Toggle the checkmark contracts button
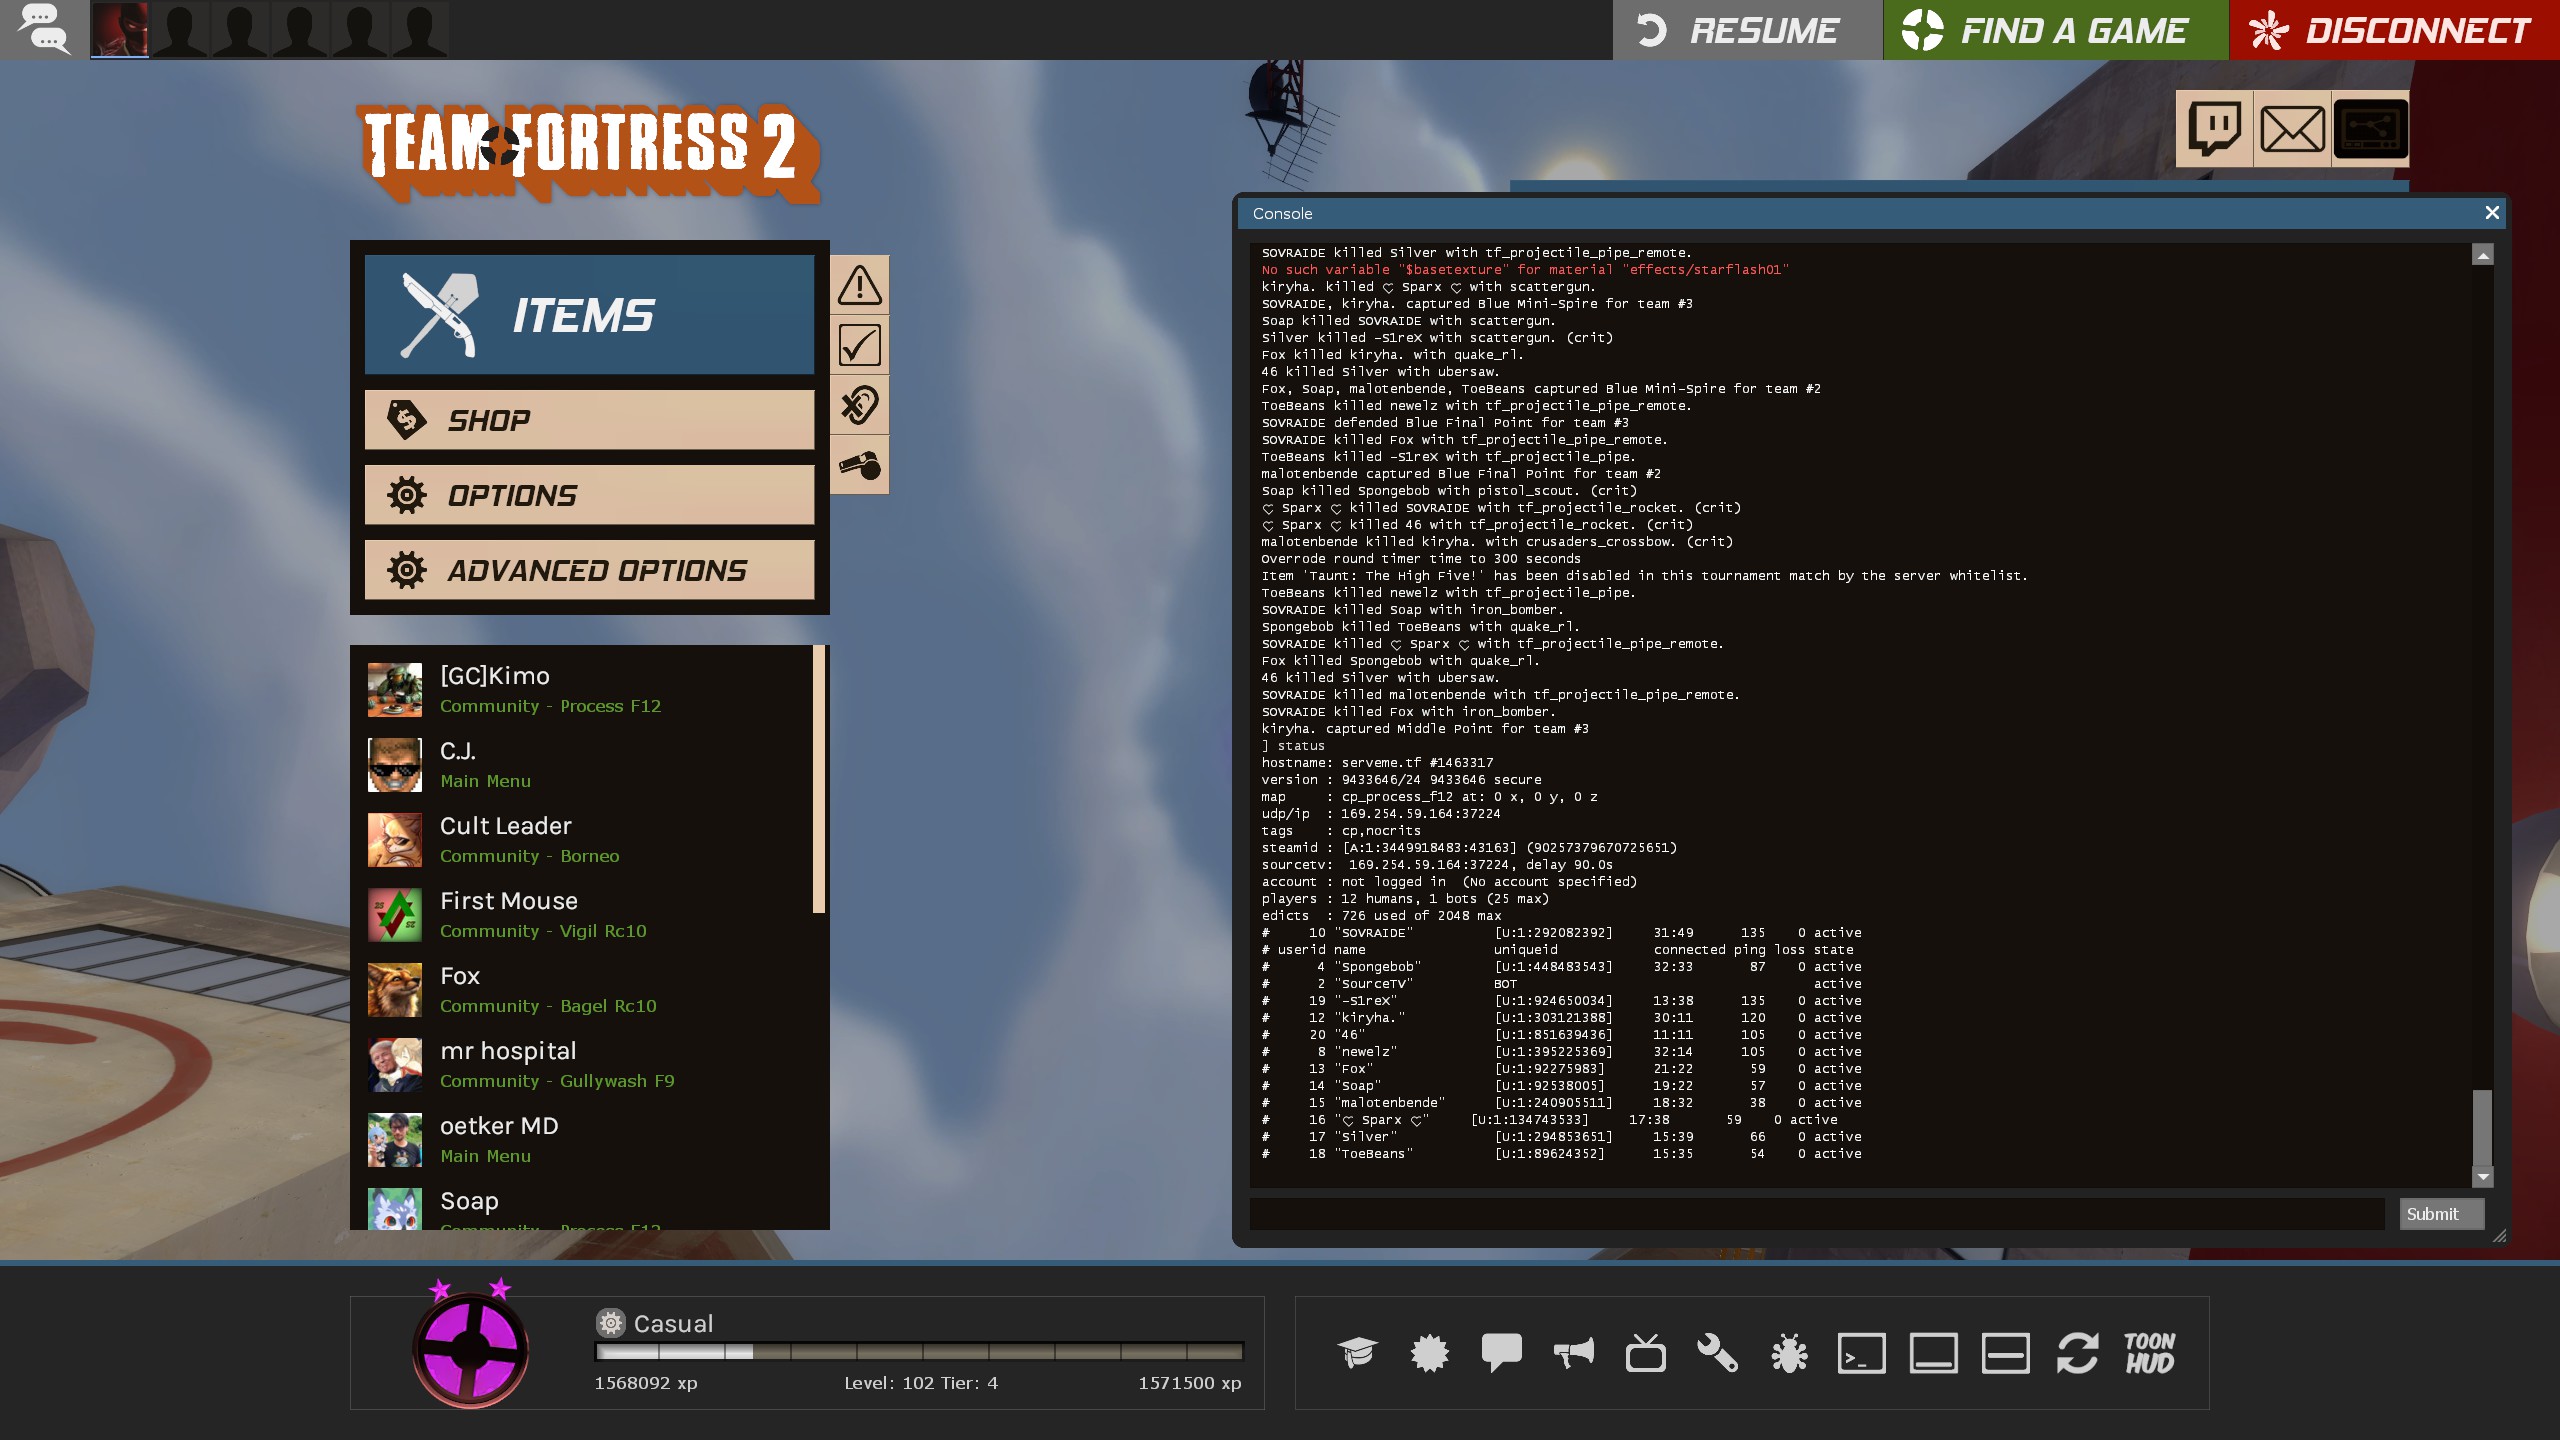Screen dimensions: 2560x1440 (859, 345)
